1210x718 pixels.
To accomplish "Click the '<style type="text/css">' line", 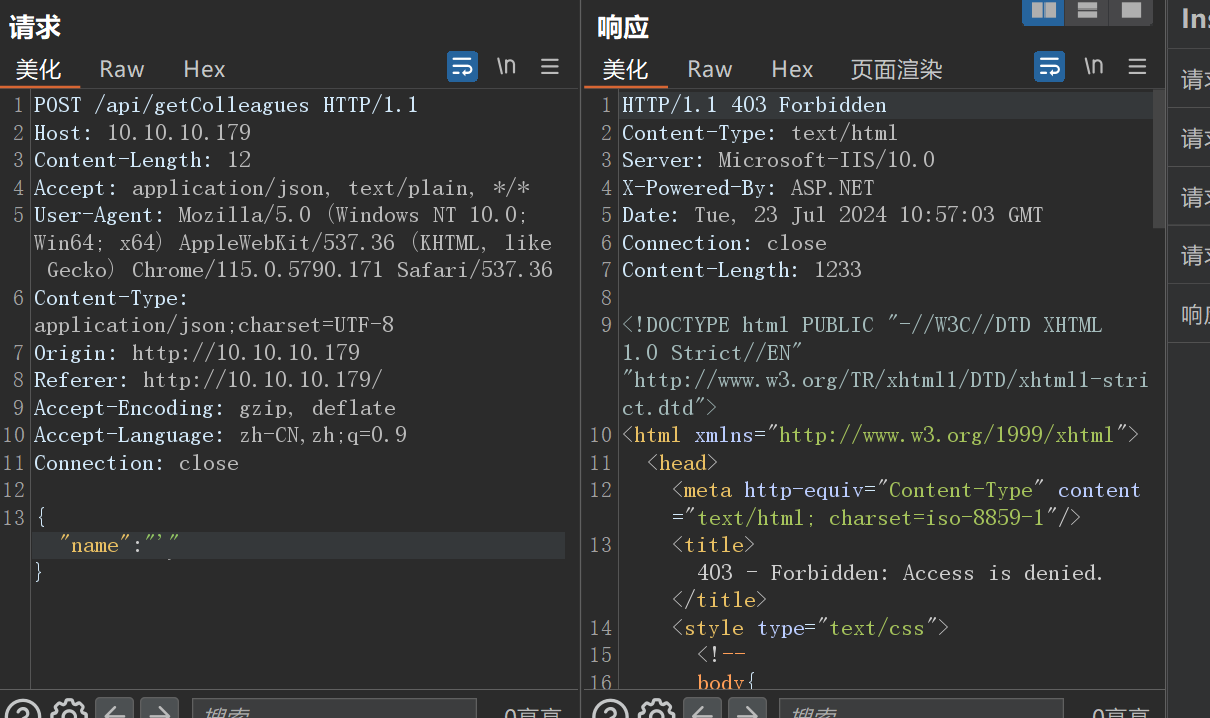I will pyautogui.click(x=810, y=628).
